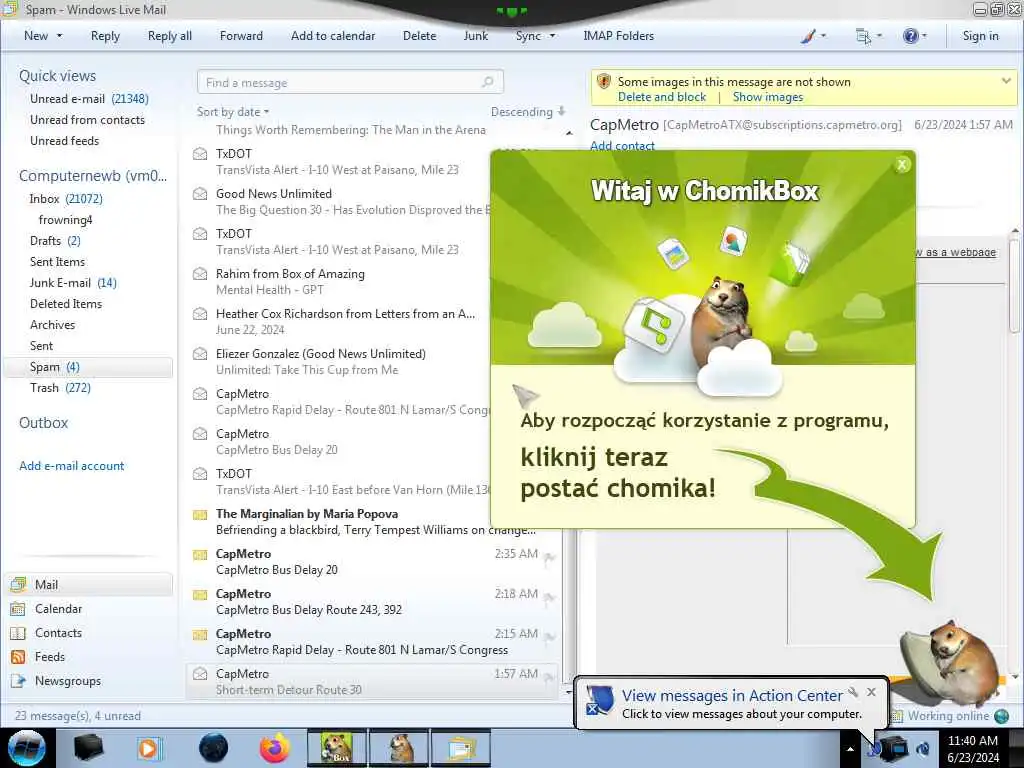The height and width of the screenshot is (768, 1024).
Task: Click the wrench icon in Action Center balloon
Action: (x=853, y=692)
